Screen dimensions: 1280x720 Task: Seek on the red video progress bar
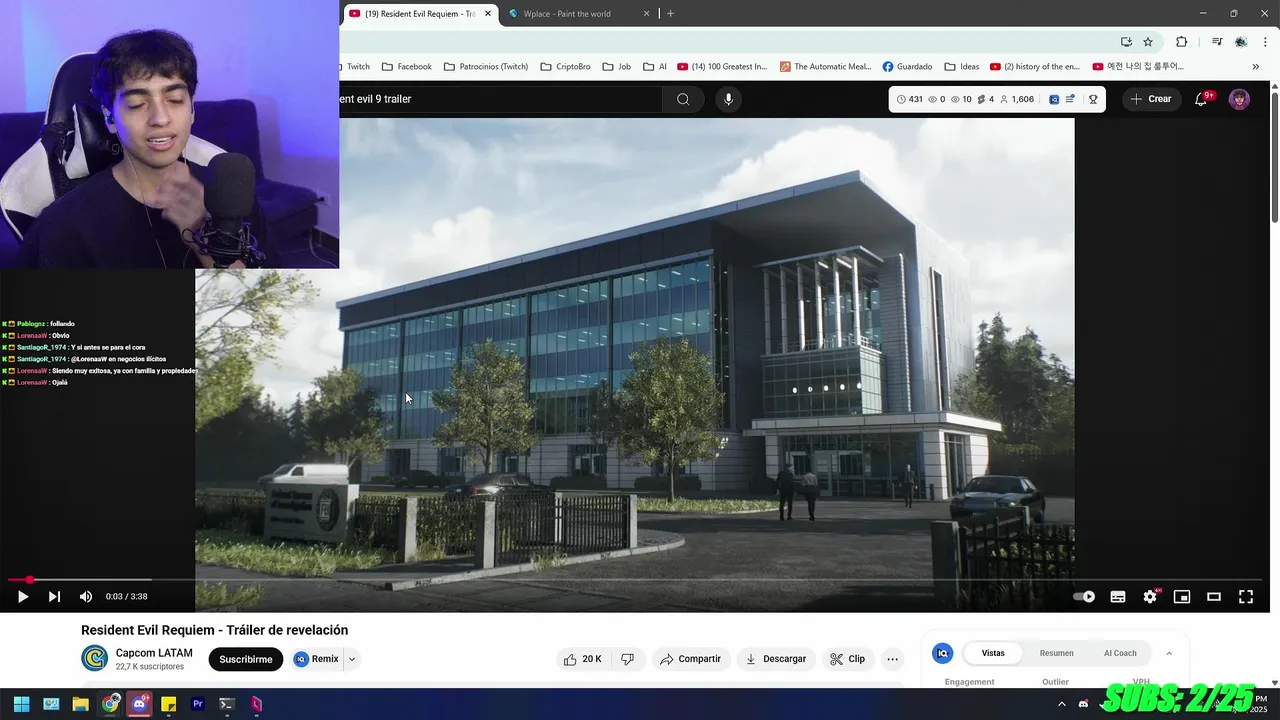[x=635, y=579]
